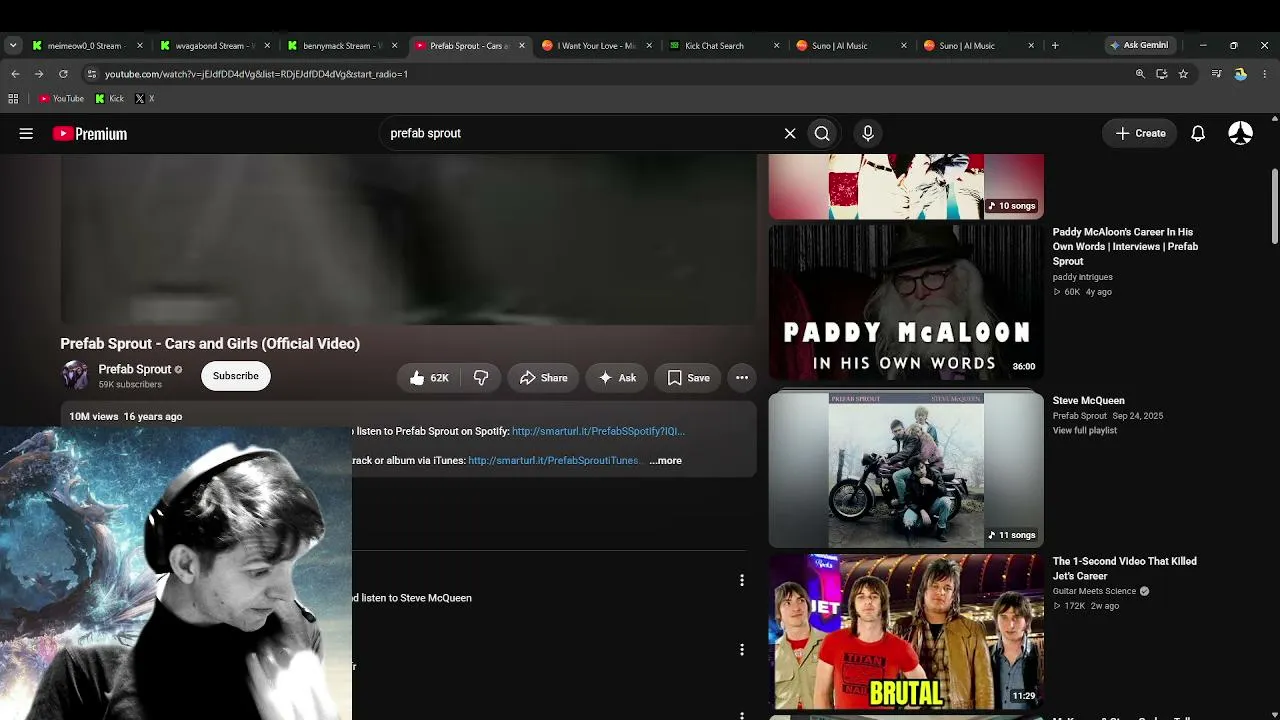
Task: Play 'Paddy McAloon In His Own Words' thumbnail
Action: point(906,302)
